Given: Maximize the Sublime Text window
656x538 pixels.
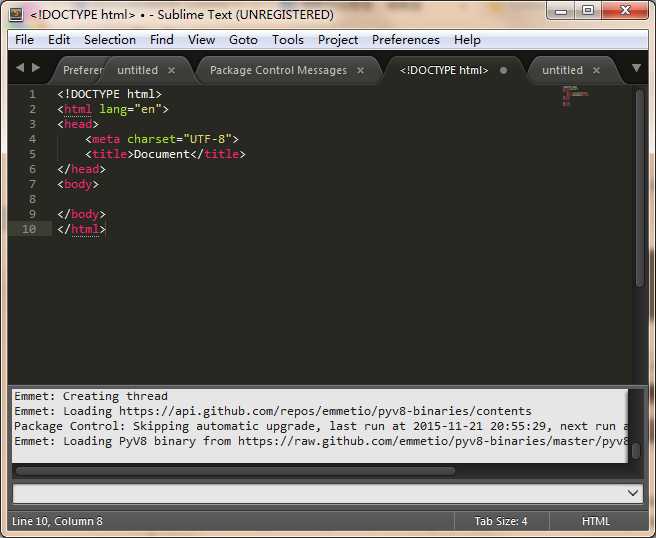Looking at the screenshot, I should click(x=588, y=10).
